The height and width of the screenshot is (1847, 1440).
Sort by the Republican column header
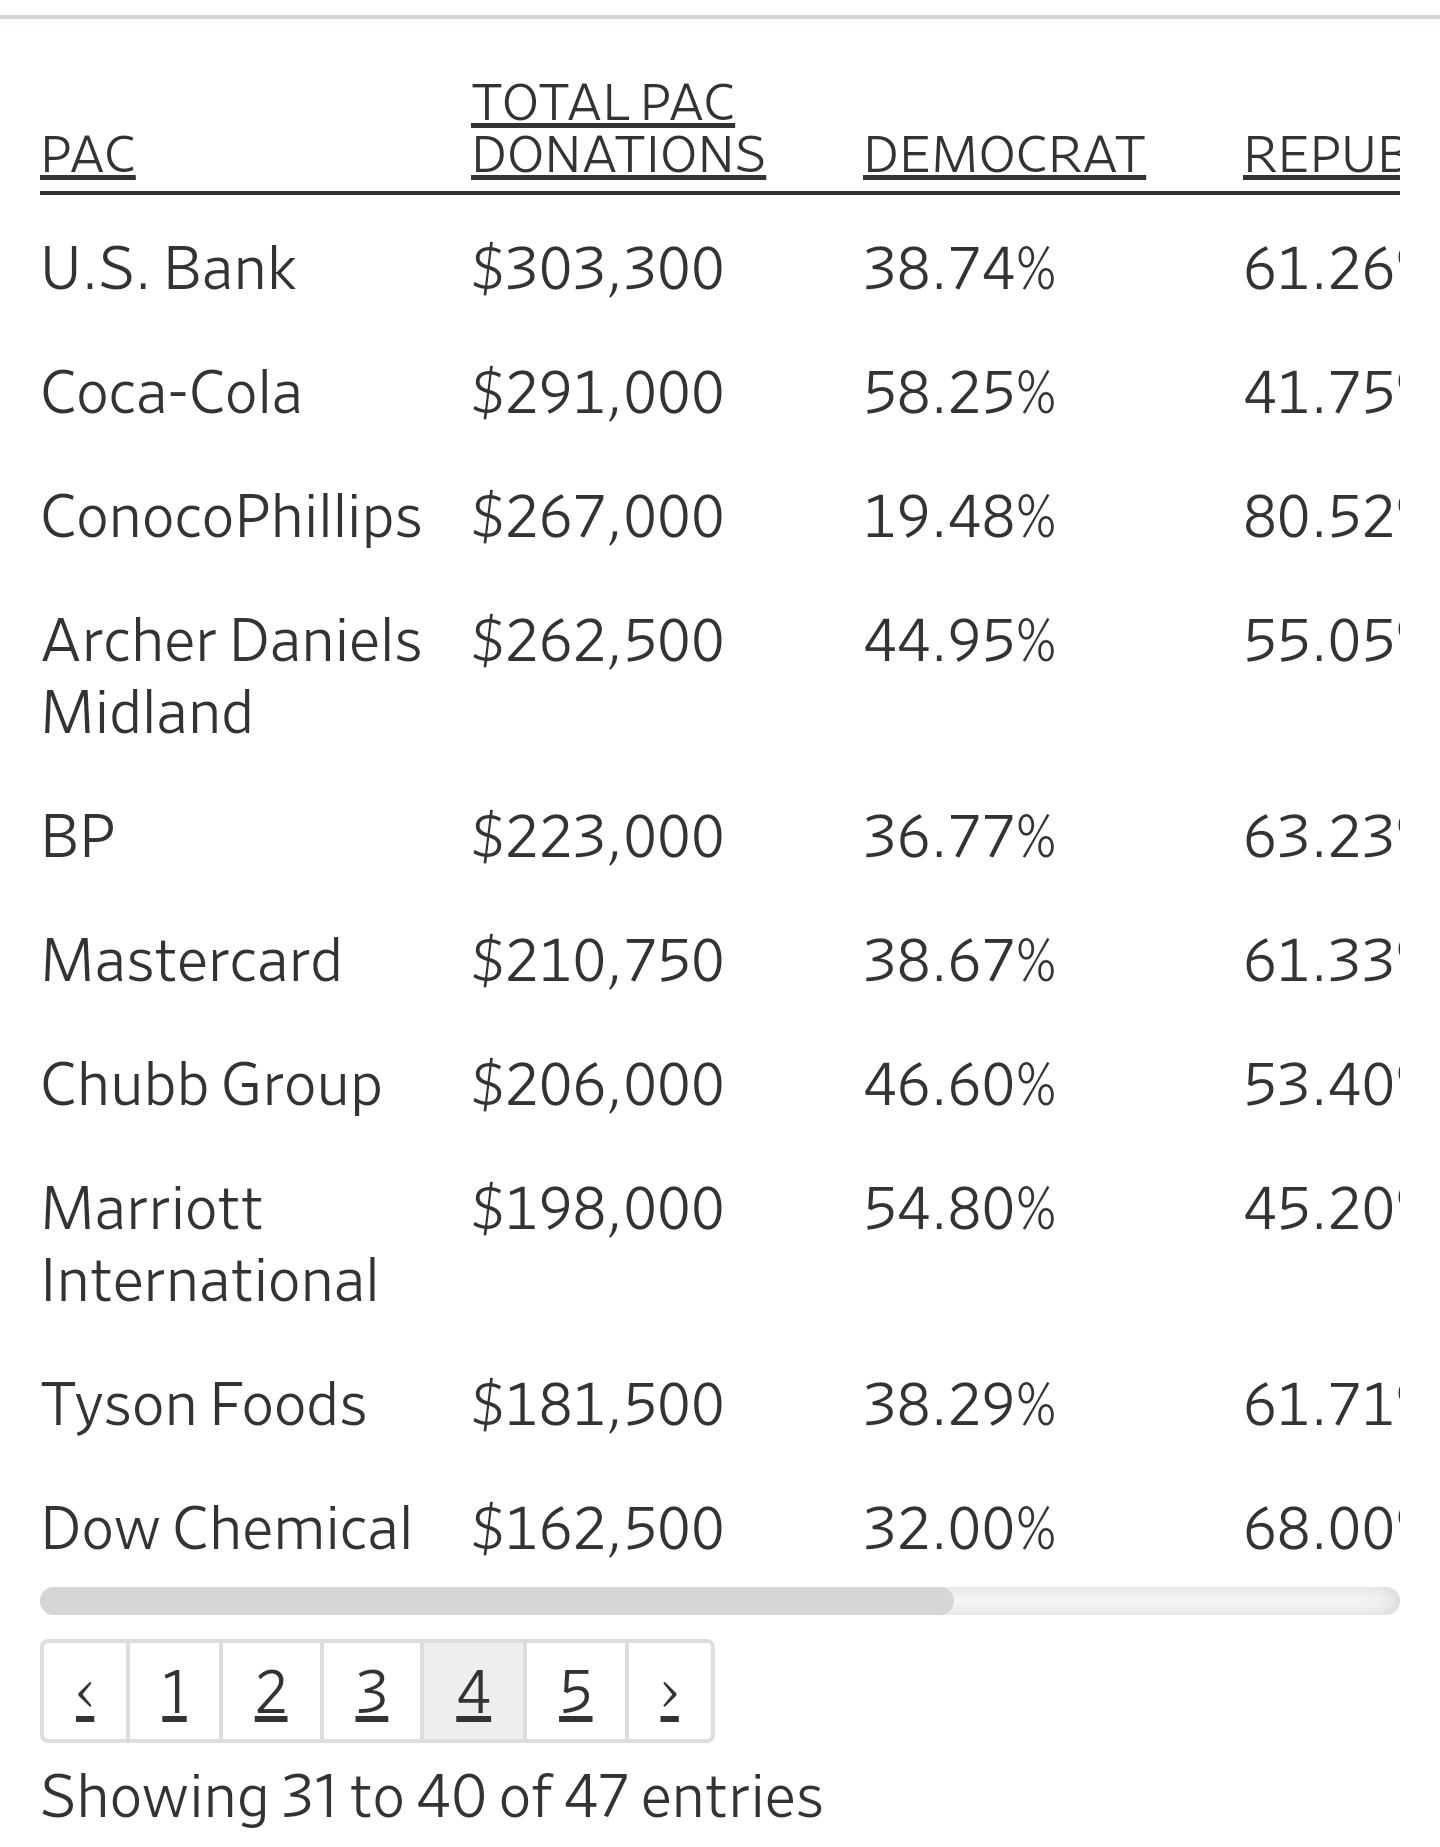(x=1321, y=155)
